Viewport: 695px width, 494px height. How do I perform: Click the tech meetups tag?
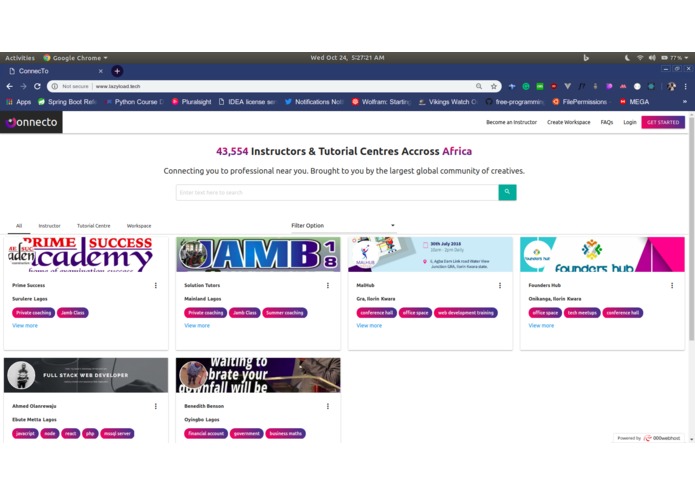tap(582, 313)
